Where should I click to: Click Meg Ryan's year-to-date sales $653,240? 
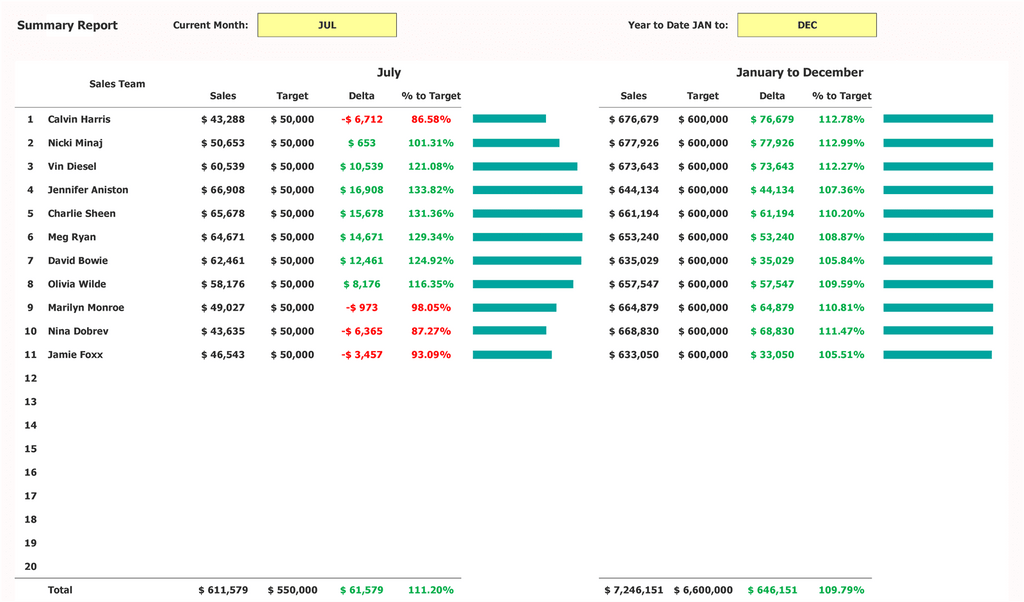click(634, 237)
